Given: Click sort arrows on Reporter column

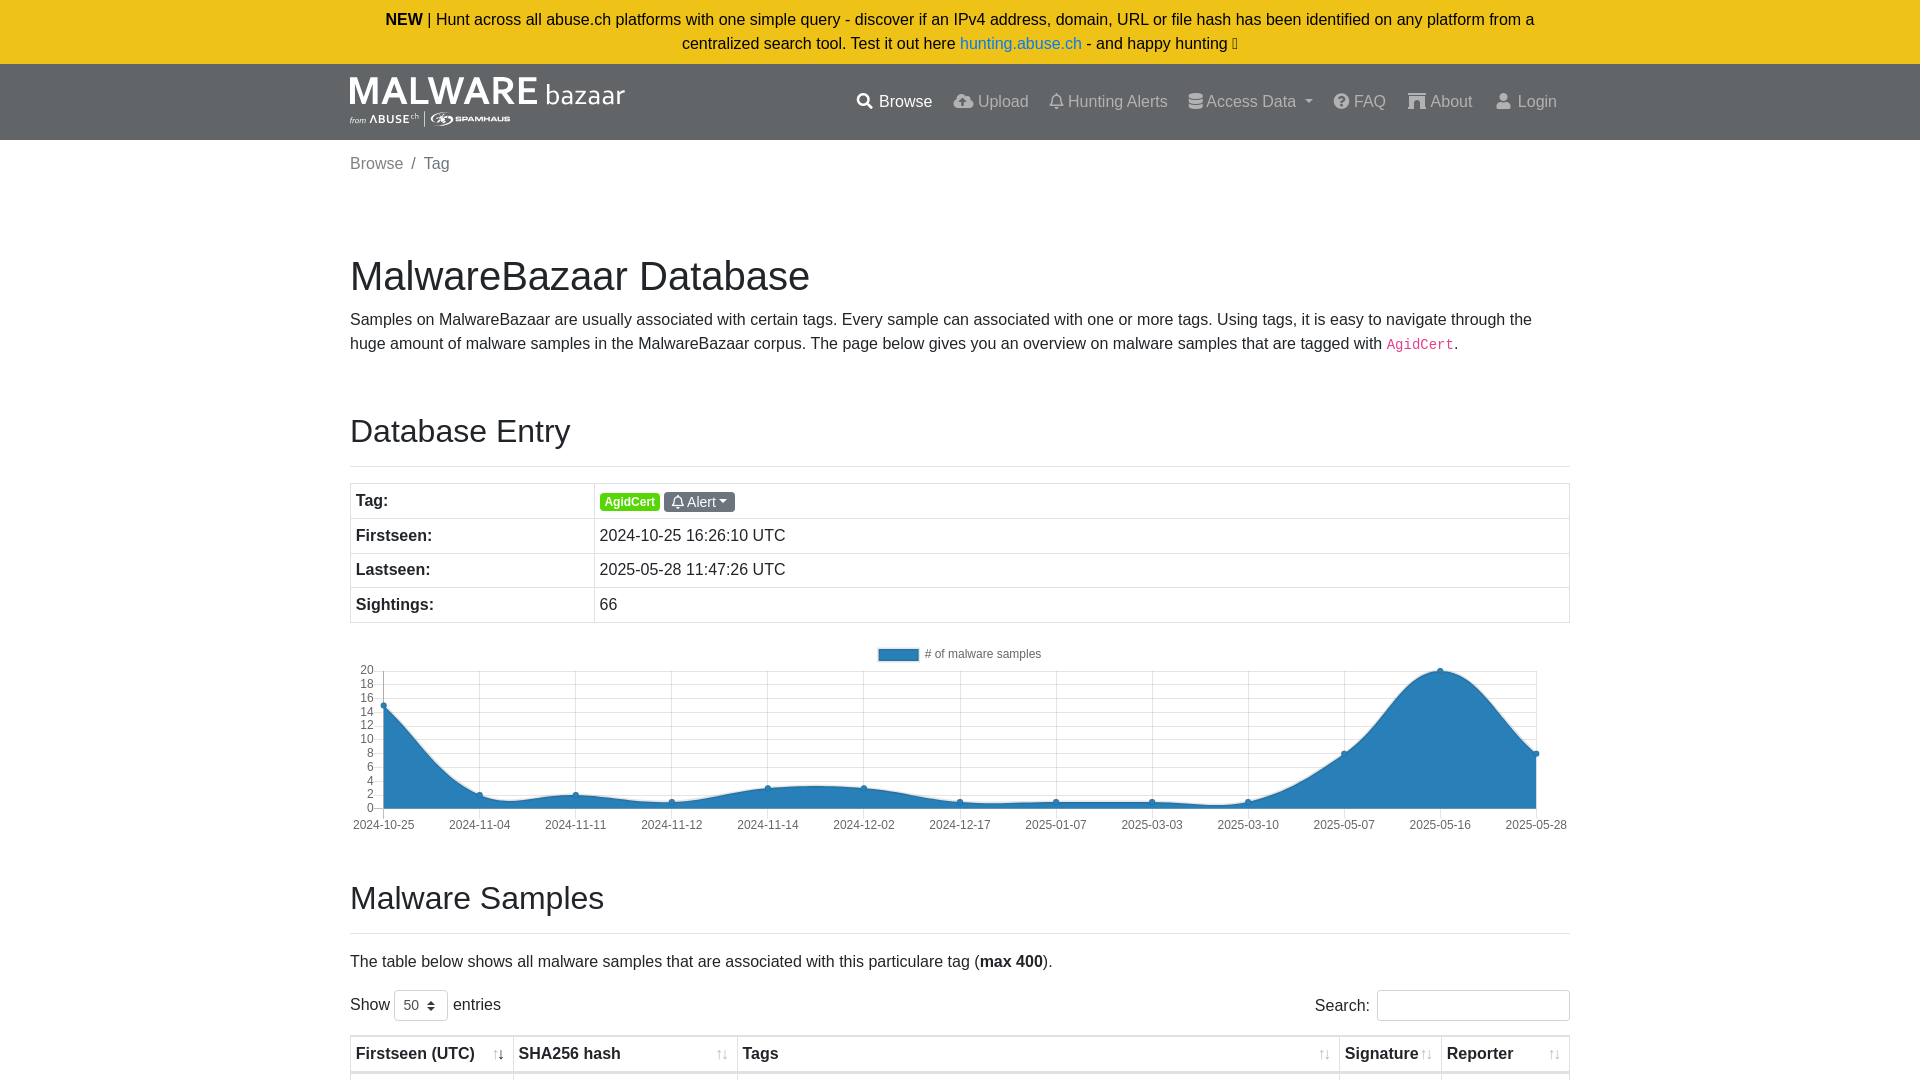Looking at the screenshot, I should click(1554, 1055).
